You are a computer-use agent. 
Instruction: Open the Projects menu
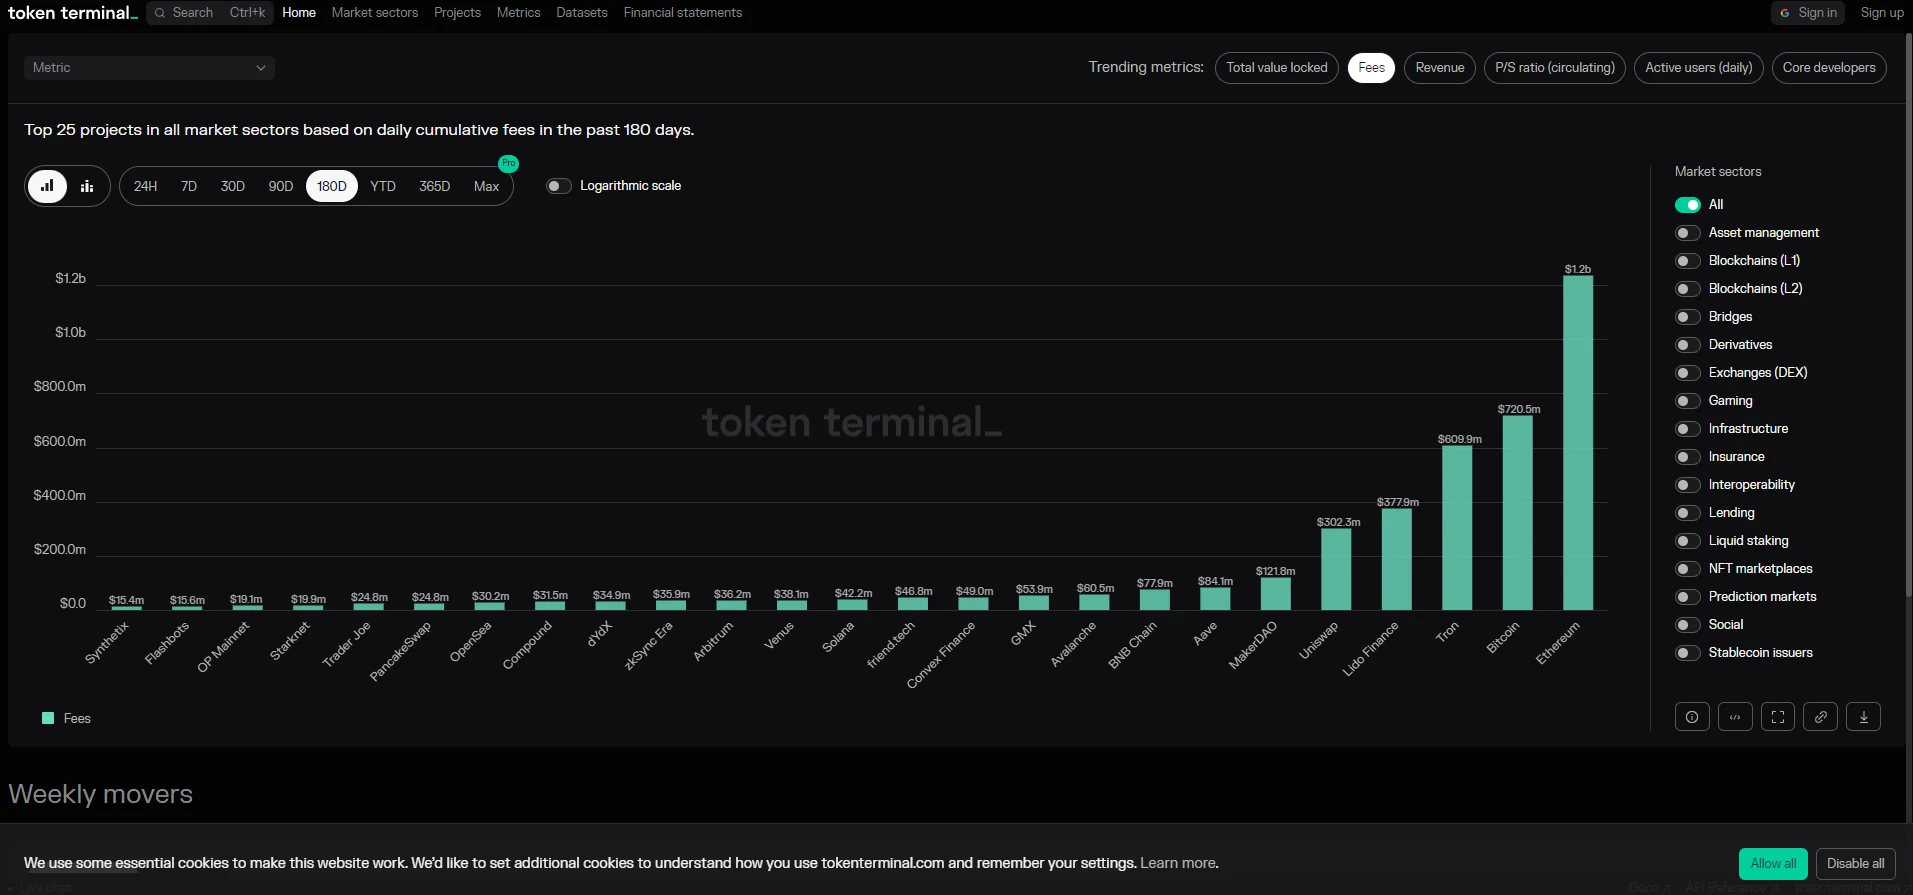(457, 13)
